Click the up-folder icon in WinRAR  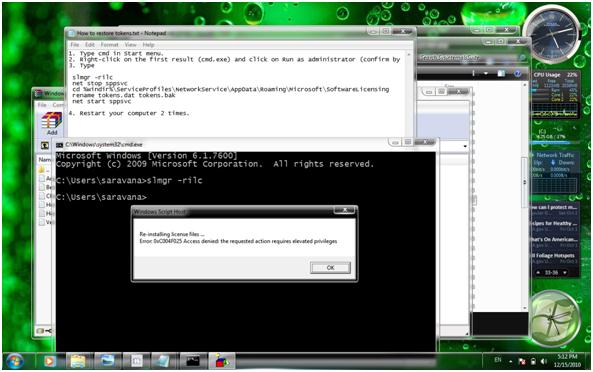[45, 145]
